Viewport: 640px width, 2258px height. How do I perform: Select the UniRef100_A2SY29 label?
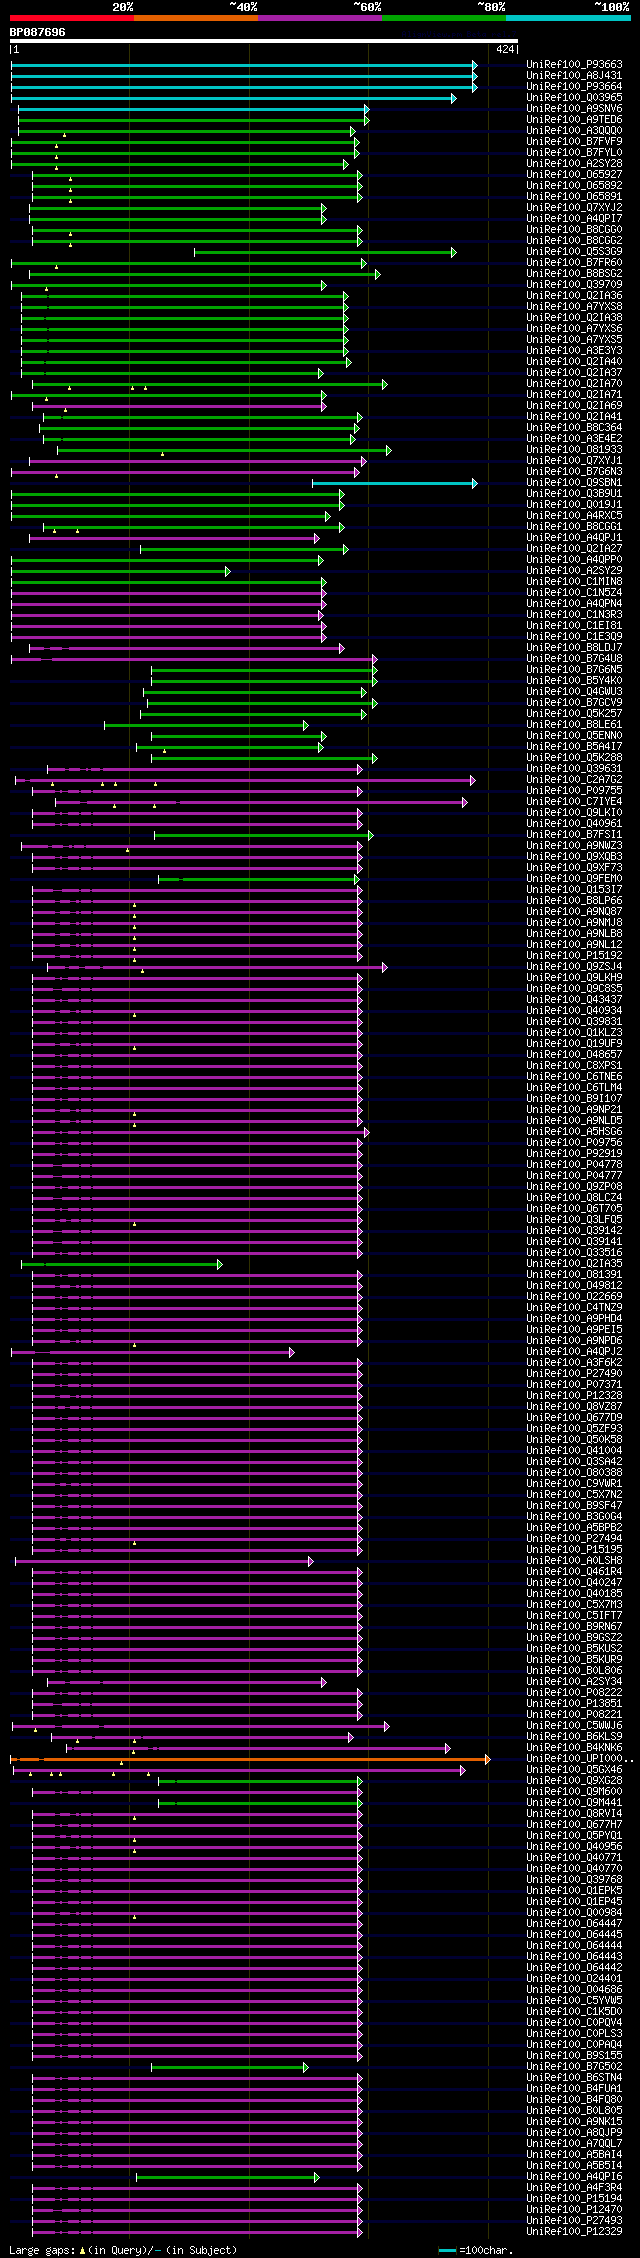574,571
